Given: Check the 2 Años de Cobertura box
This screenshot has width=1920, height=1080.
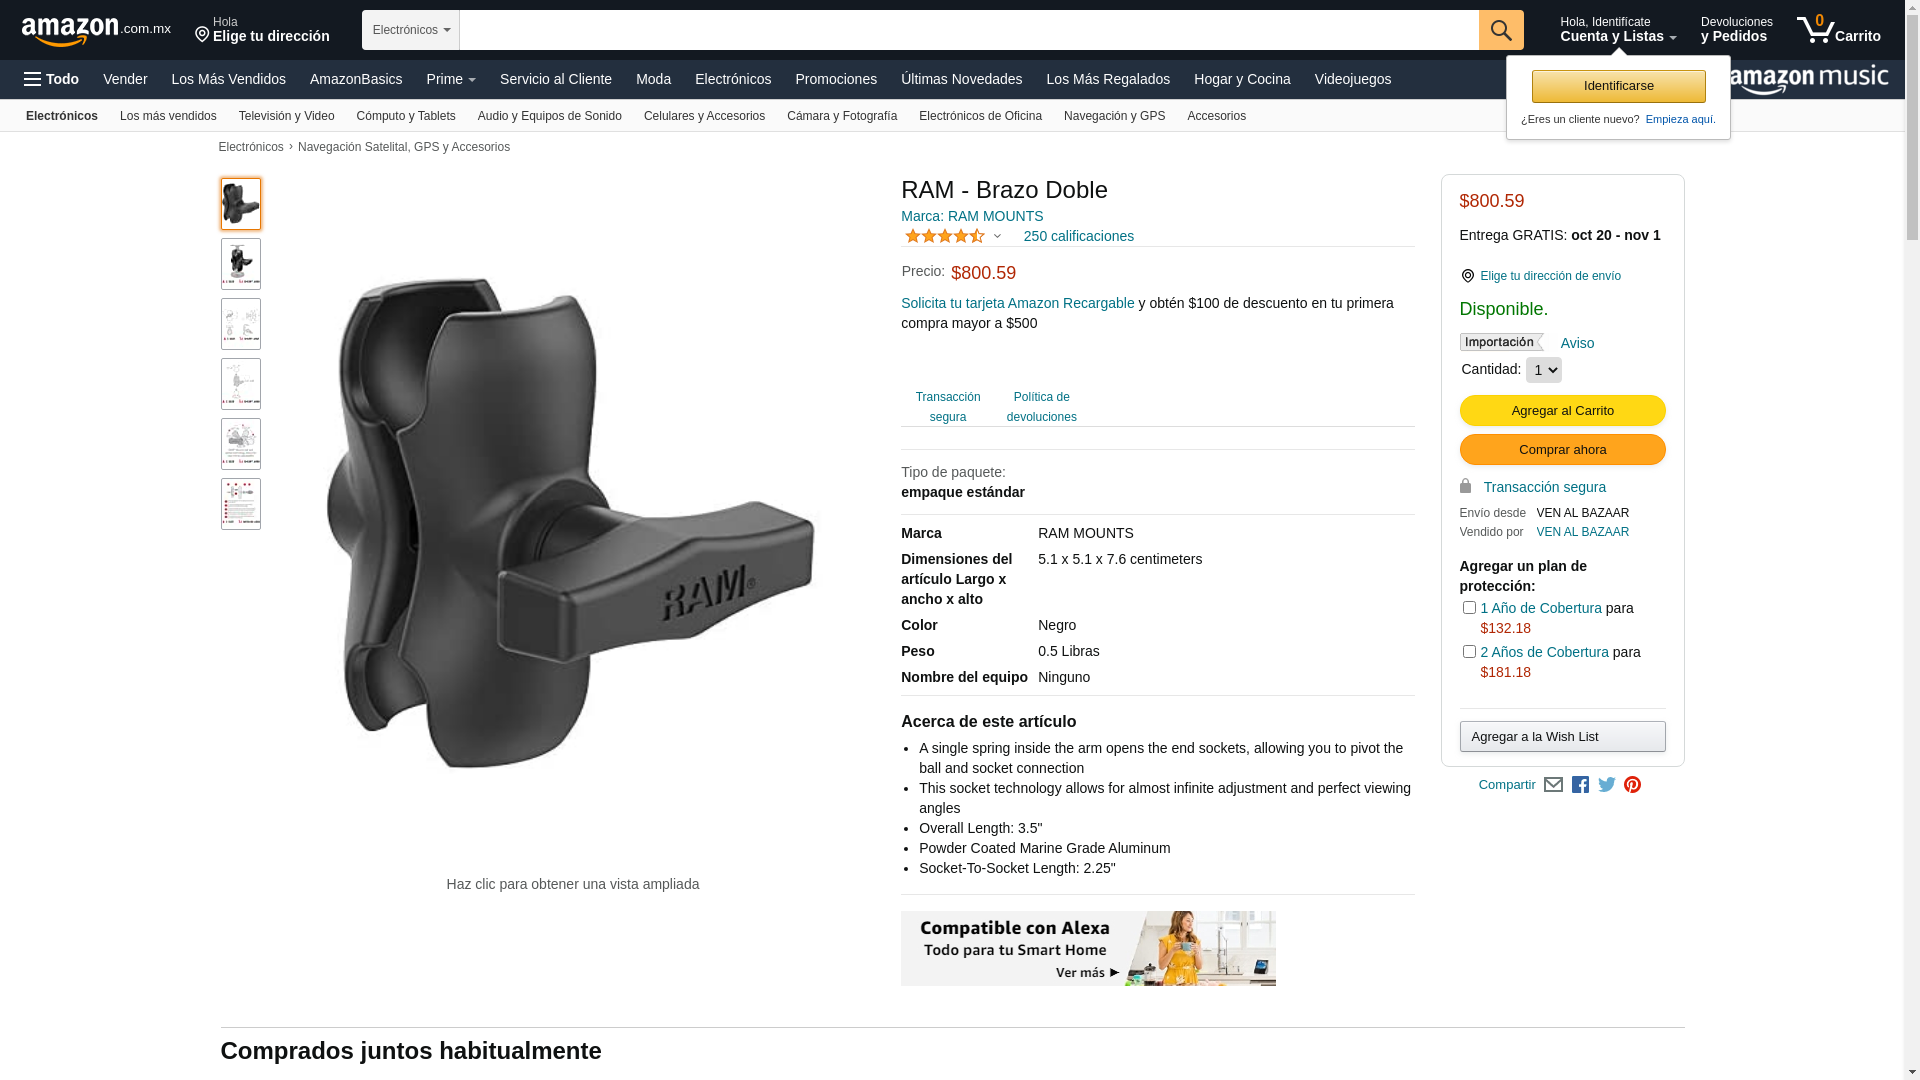Looking at the screenshot, I should (x=1469, y=652).
